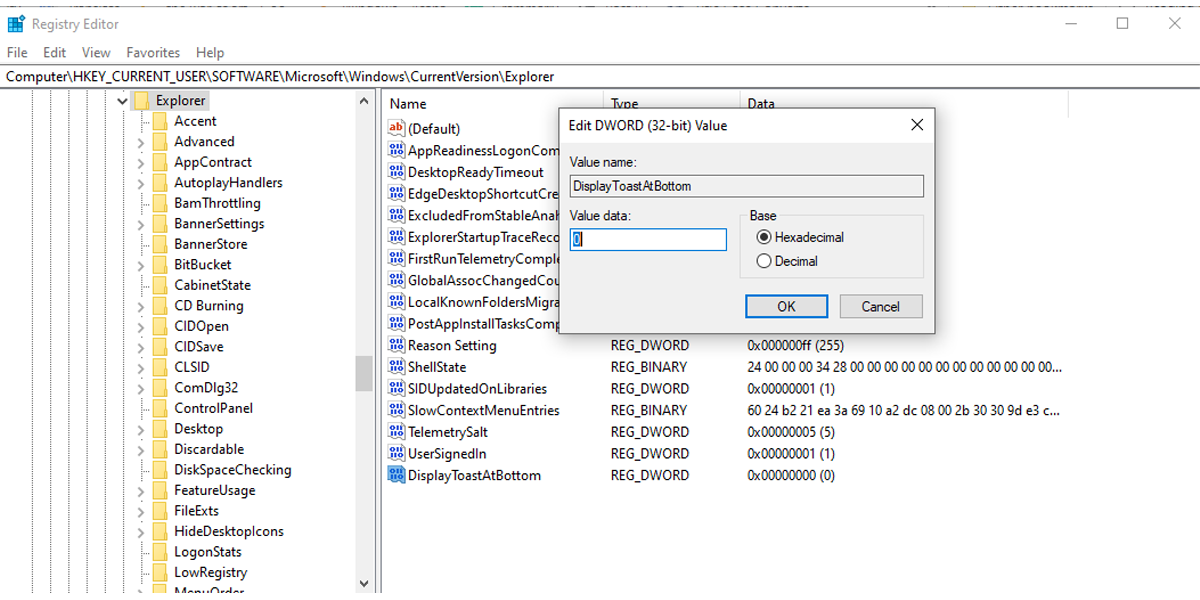Viewport: 1200px width, 600px height.
Task: Select the Advanced folder icon in tree
Action: click(x=159, y=142)
